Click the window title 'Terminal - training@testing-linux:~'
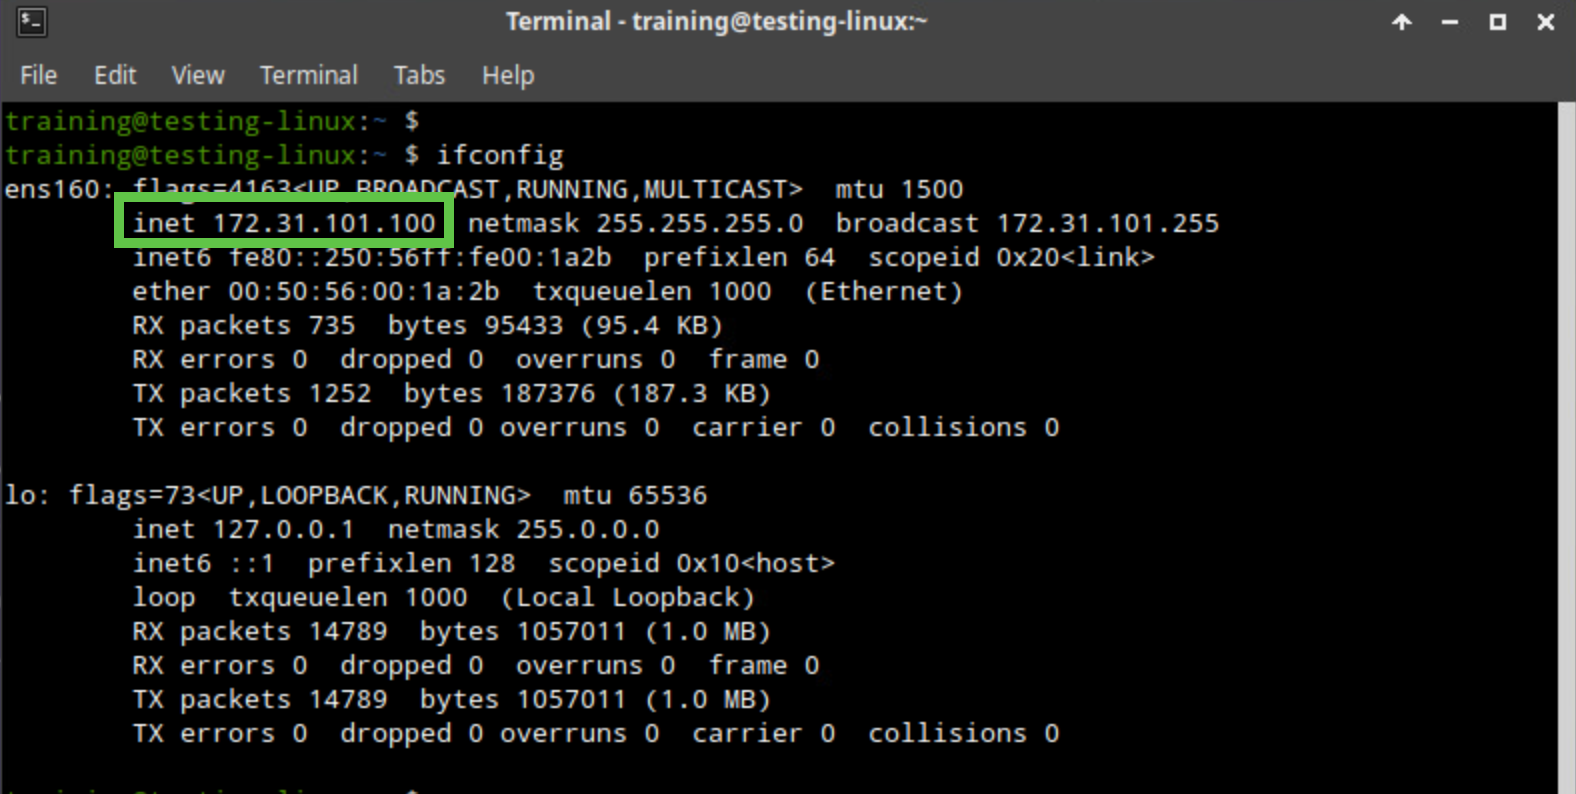This screenshot has height=794, width=1576. tap(716, 21)
